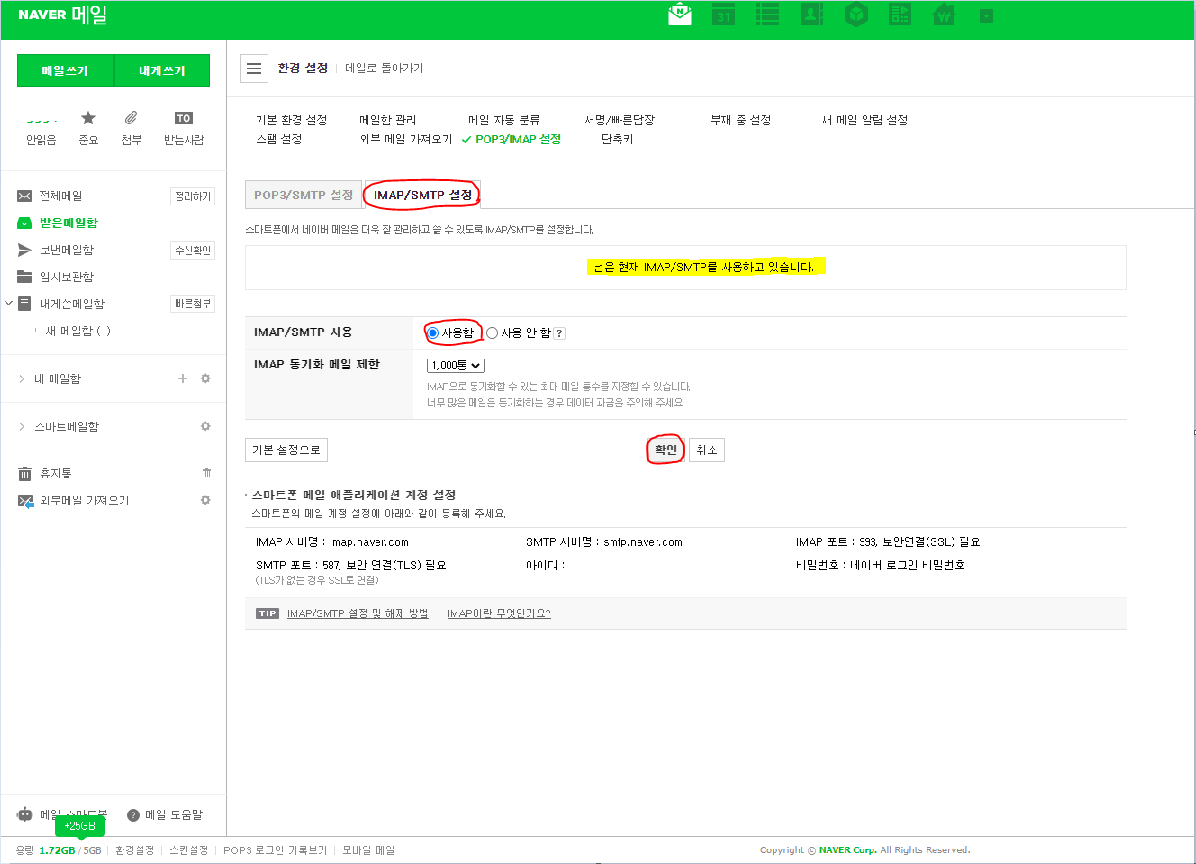Viewport: 1196px width, 864px height.
Task: Click the 메일쓰기 compose button
Action: pos(65,71)
